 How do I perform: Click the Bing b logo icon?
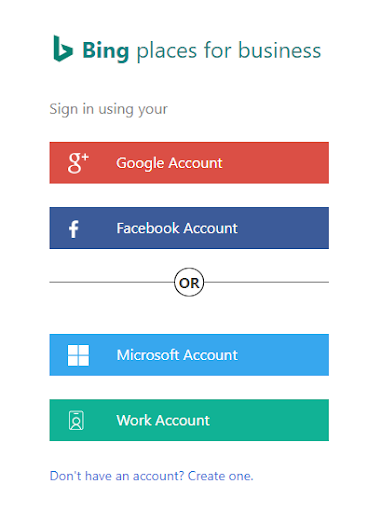pos(63,49)
